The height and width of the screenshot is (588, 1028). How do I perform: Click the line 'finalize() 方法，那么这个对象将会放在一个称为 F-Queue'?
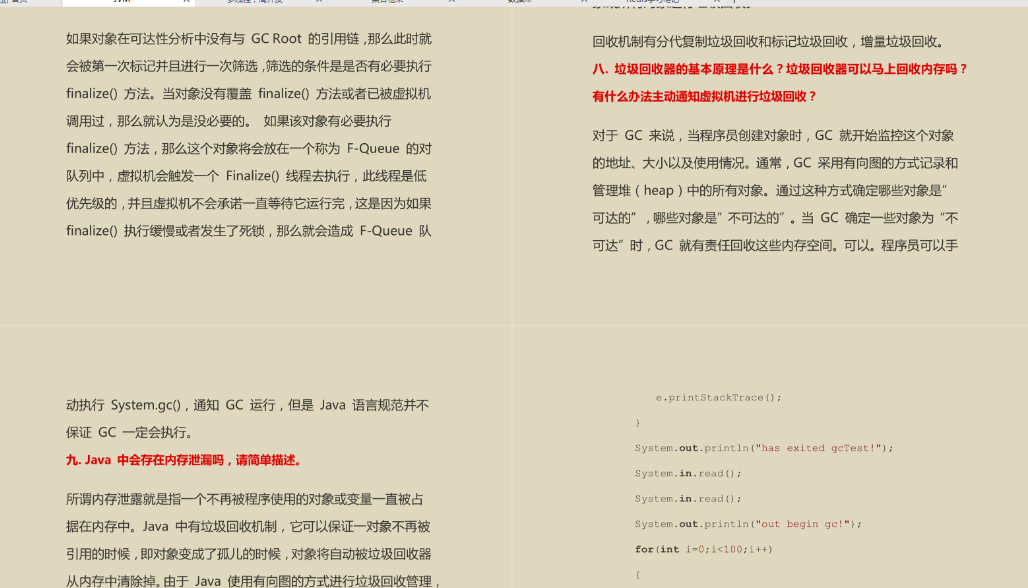[x=248, y=149]
